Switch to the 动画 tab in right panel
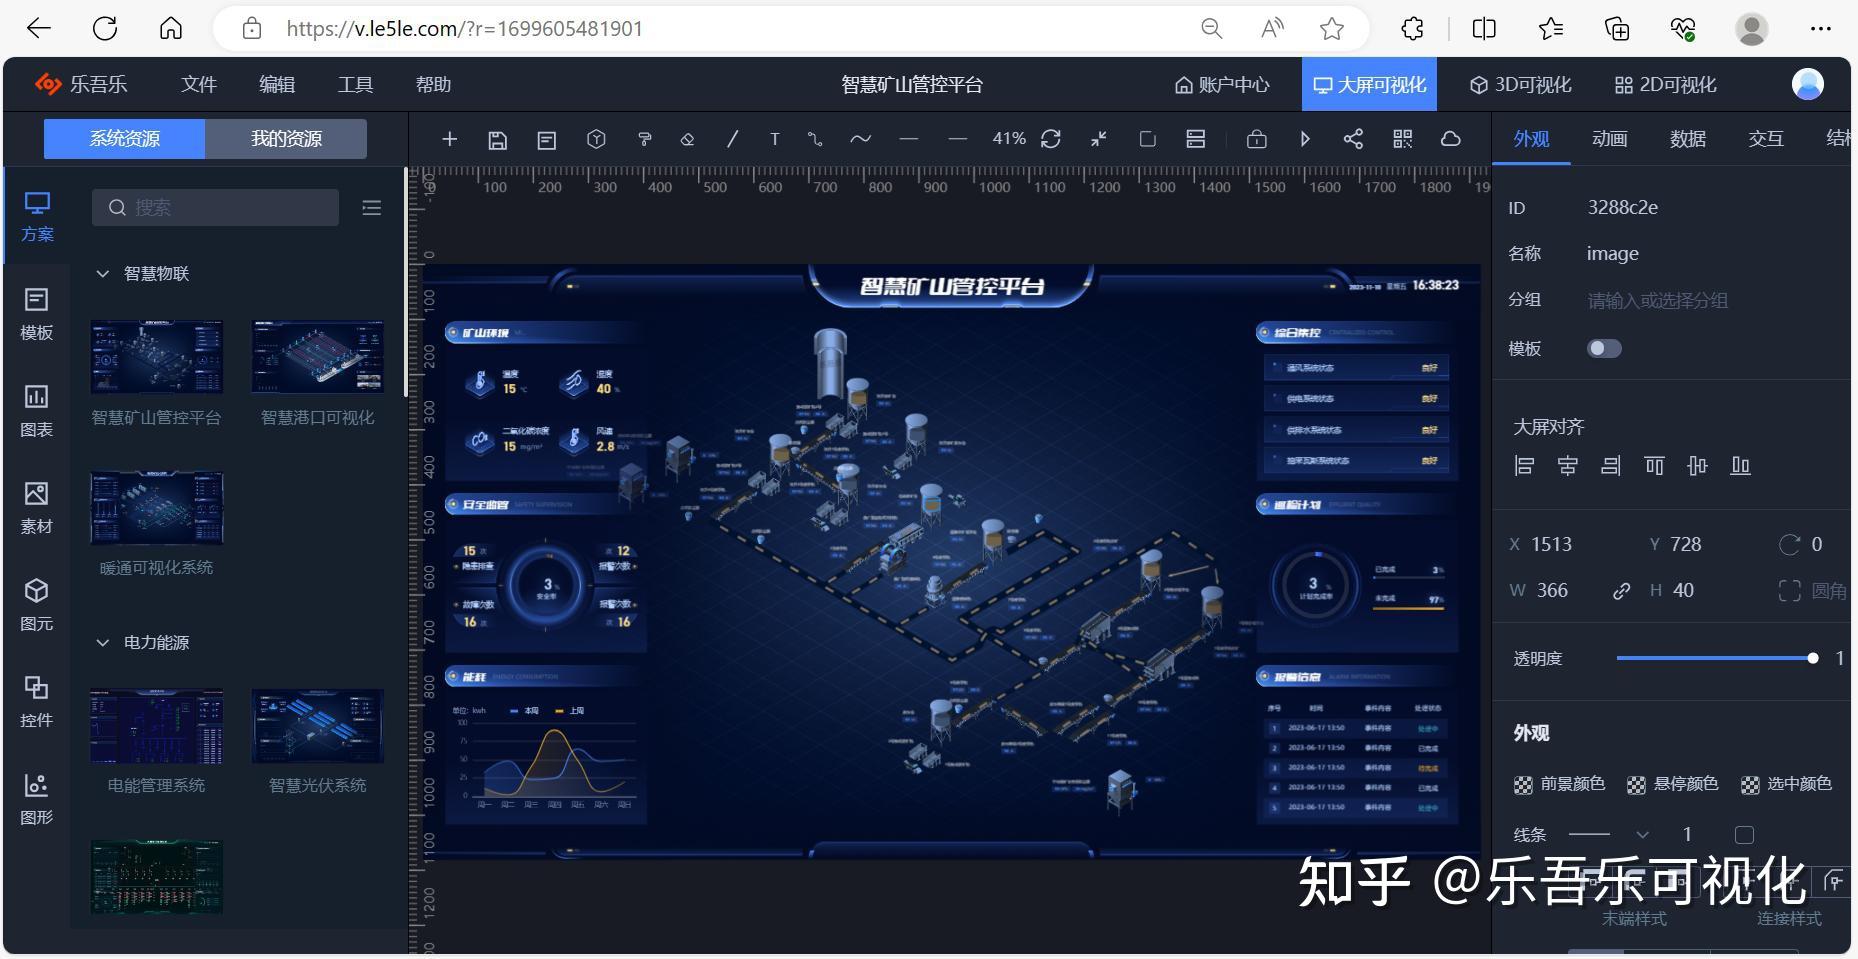Image resolution: width=1858 pixels, height=959 pixels. (x=1607, y=139)
